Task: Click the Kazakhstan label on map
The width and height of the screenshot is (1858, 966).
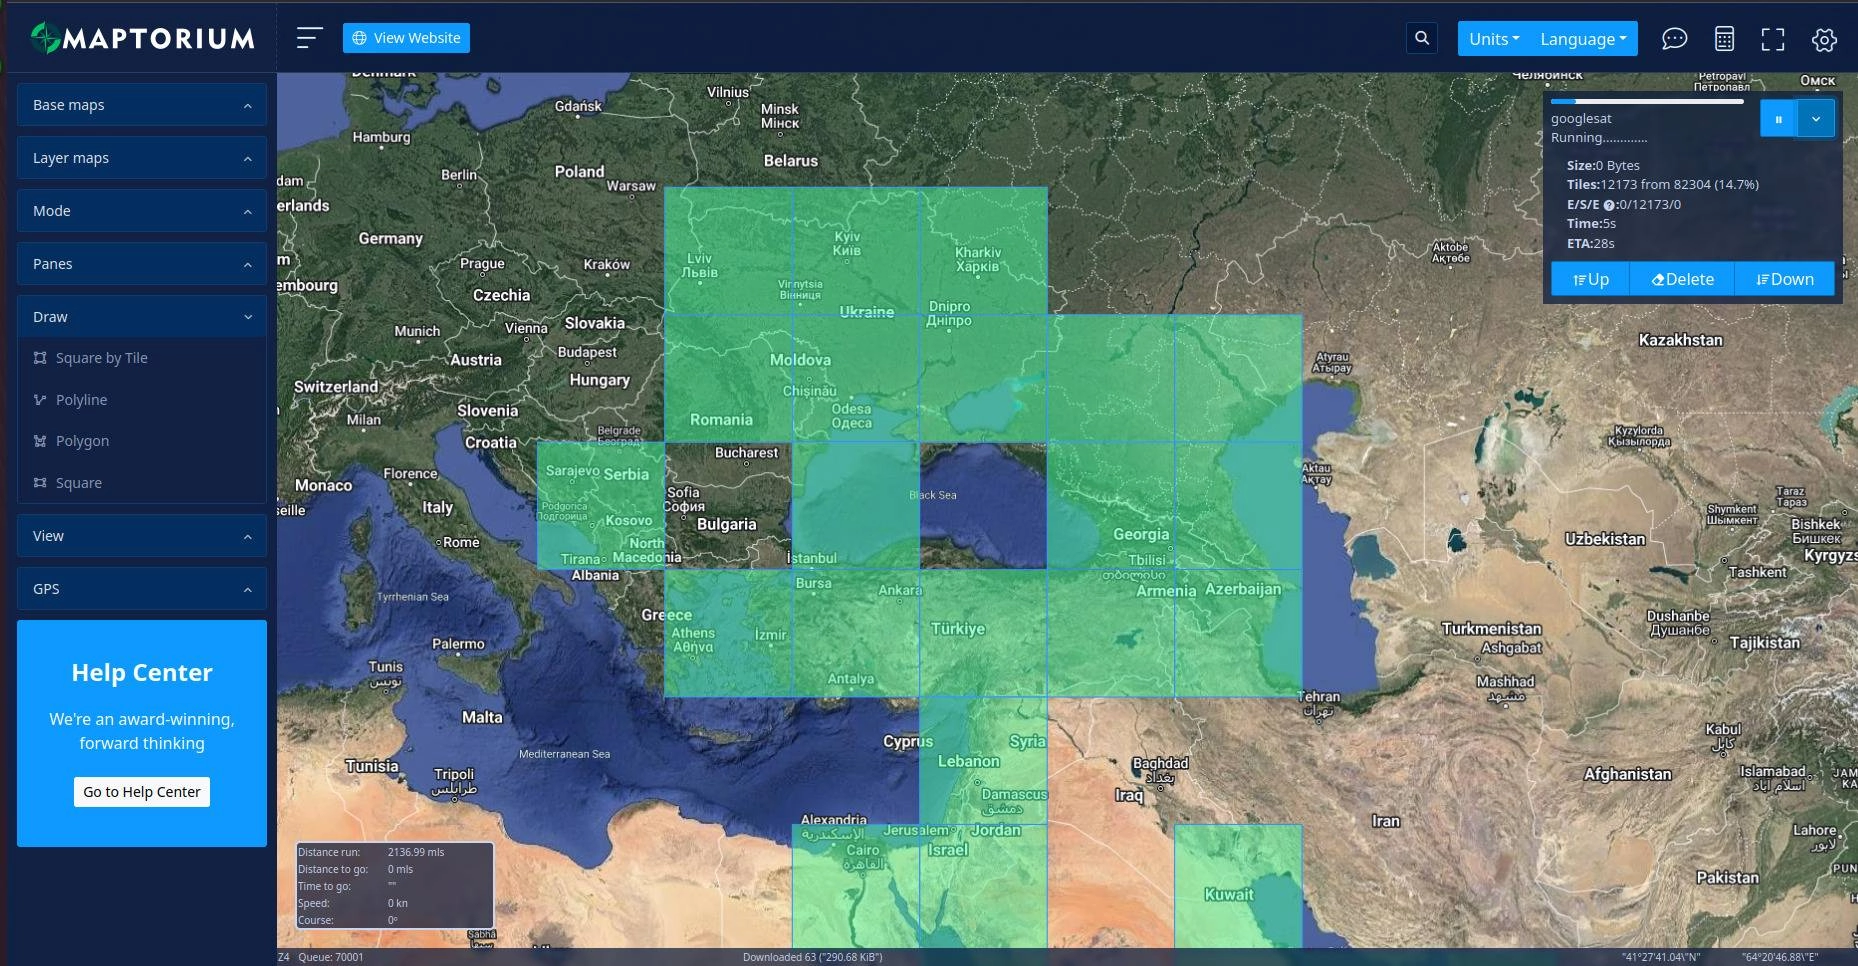Action: point(1680,340)
